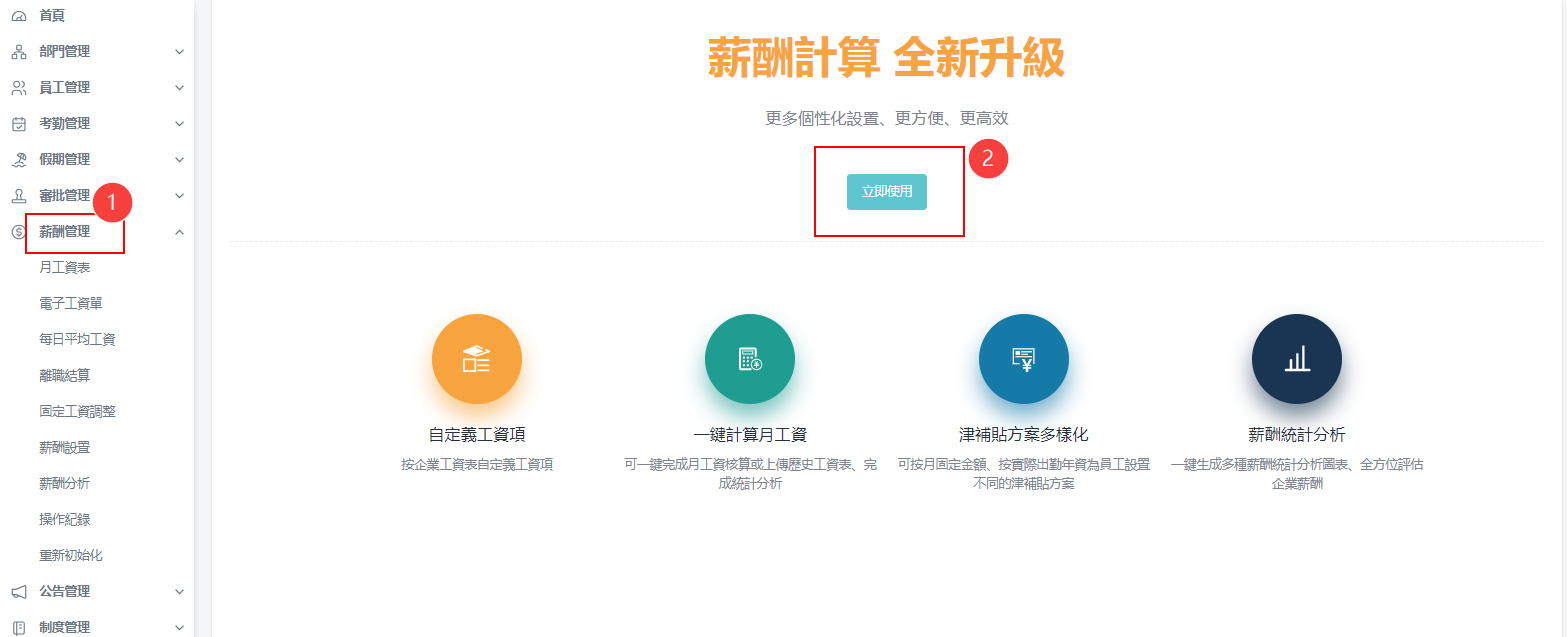Click the 部門管理 organization icon
This screenshot has width=1567, height=637.
tap(18, 52)
